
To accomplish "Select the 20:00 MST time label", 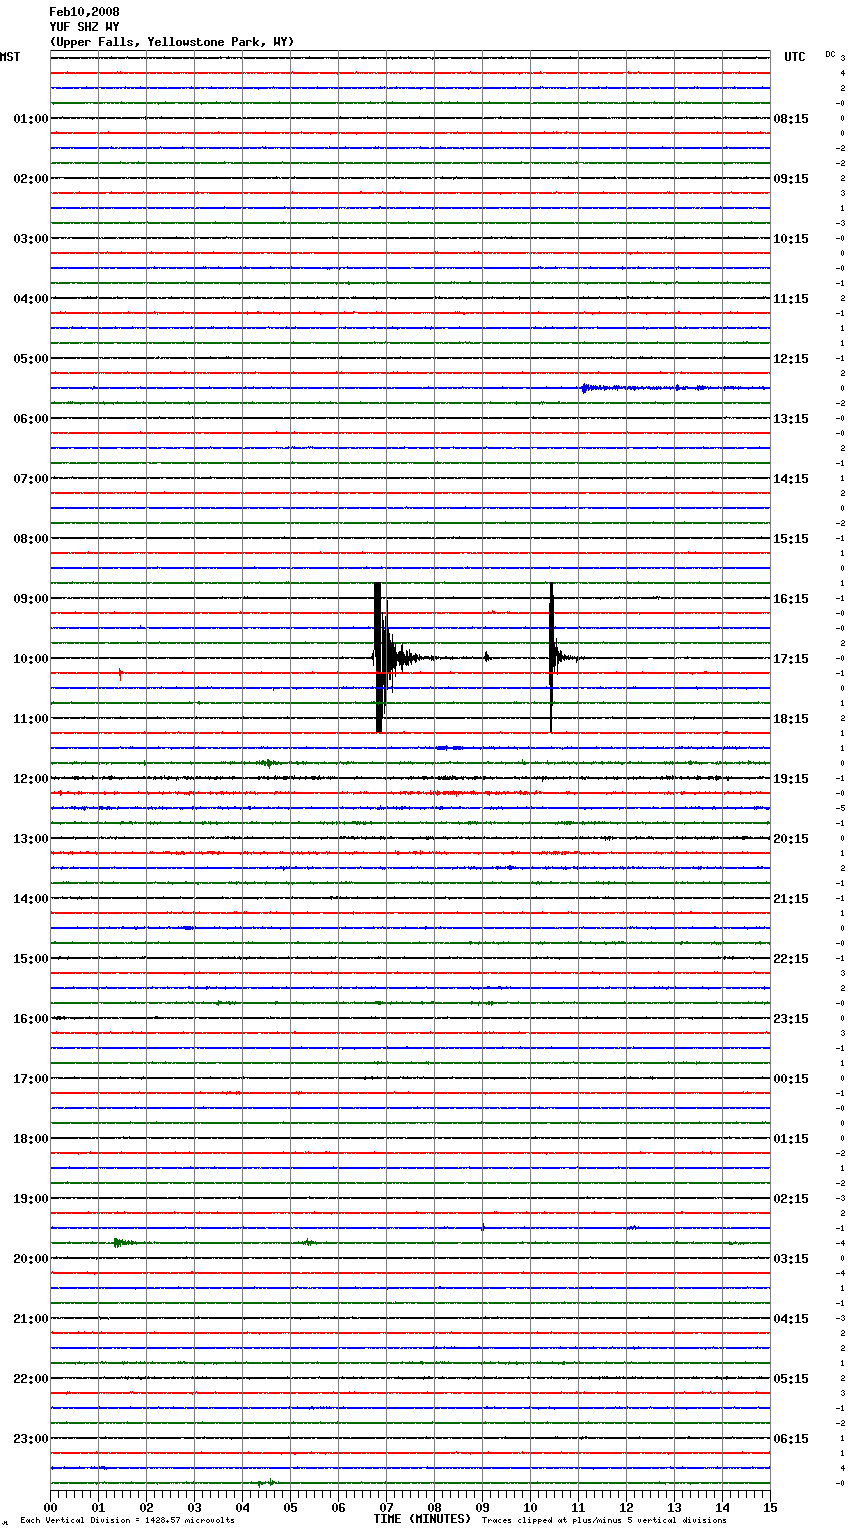I will 31,1259.
